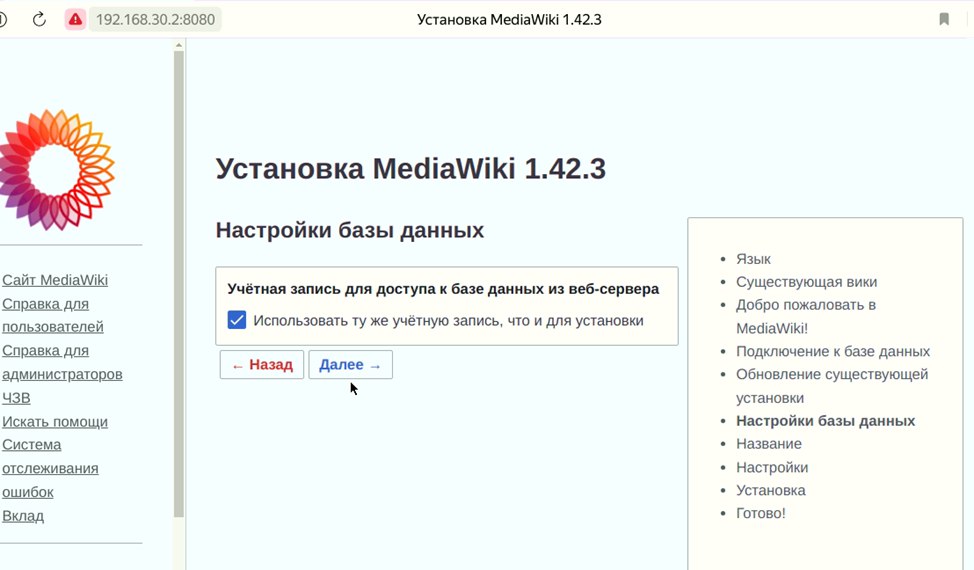Click the scrollbar up arrow in sidebar
Image resolution: width=974 pixels, height=570 pixels.
point(179,45)
